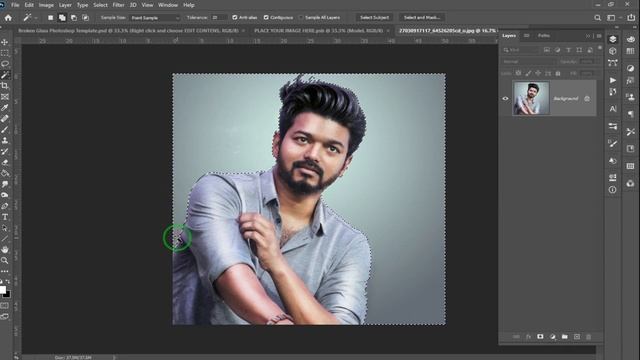640x360 pixels.
Task: Click the Background layer thumbnail
Action: tap(531, 98)
